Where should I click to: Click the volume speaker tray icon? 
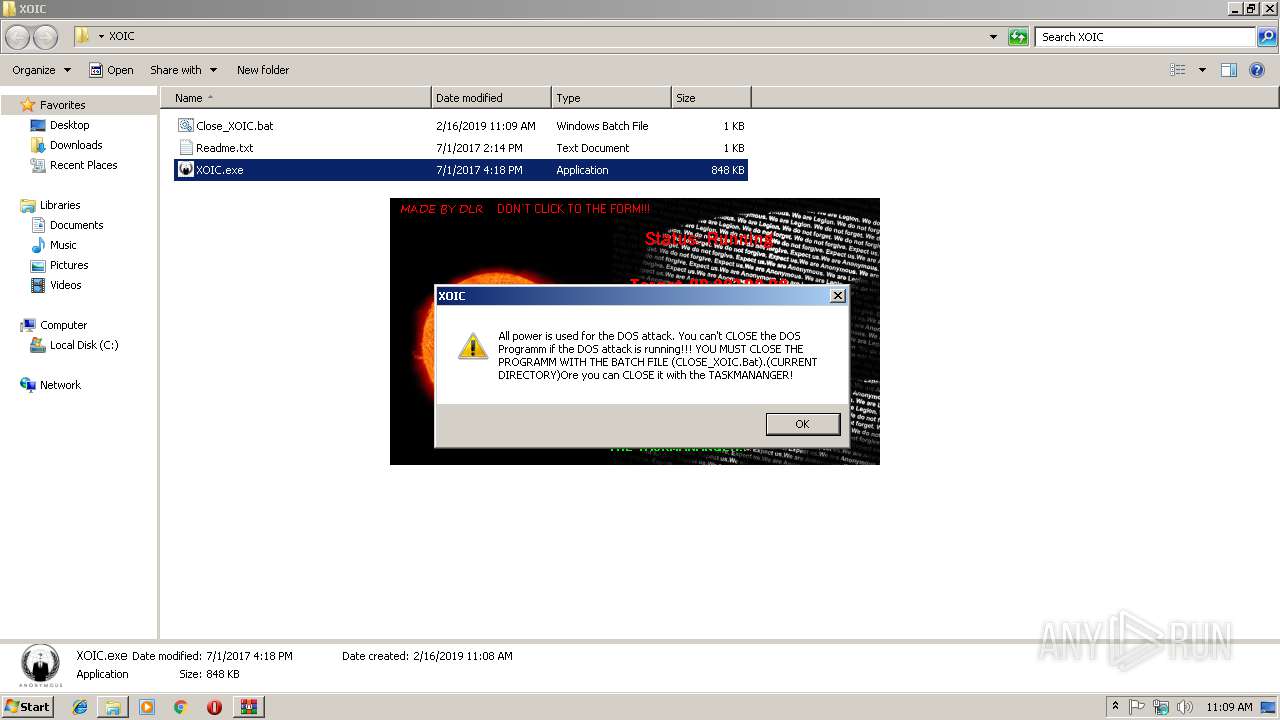point(1185,706)
